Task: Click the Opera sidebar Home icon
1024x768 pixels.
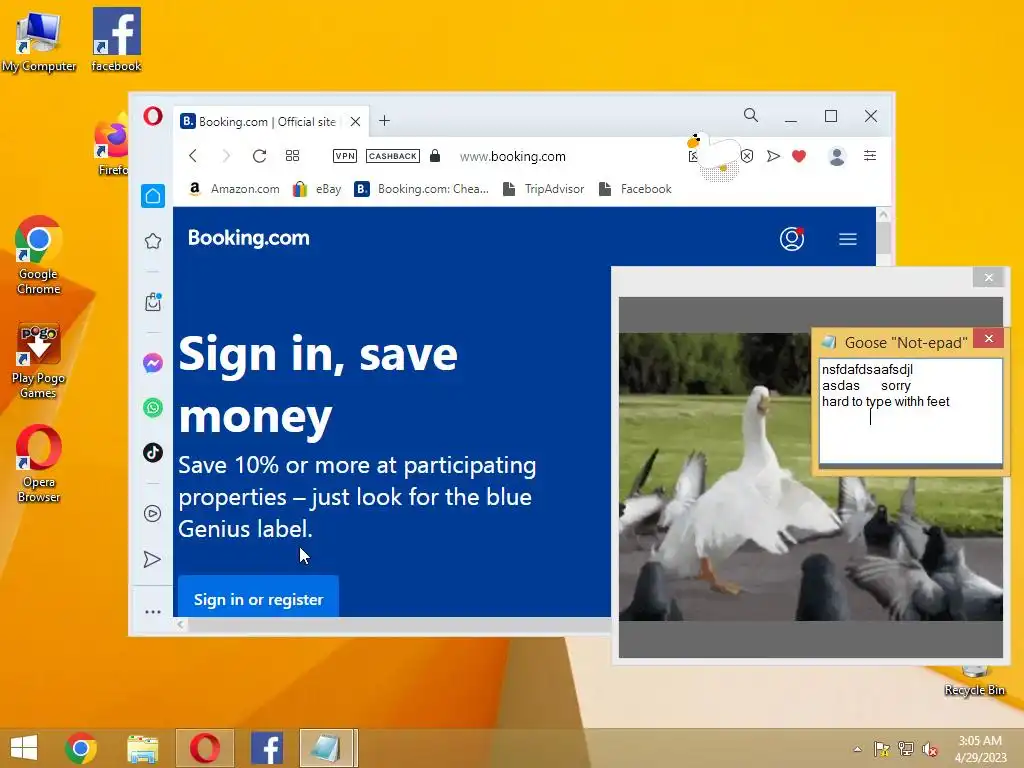Action: tap(153, 196)
